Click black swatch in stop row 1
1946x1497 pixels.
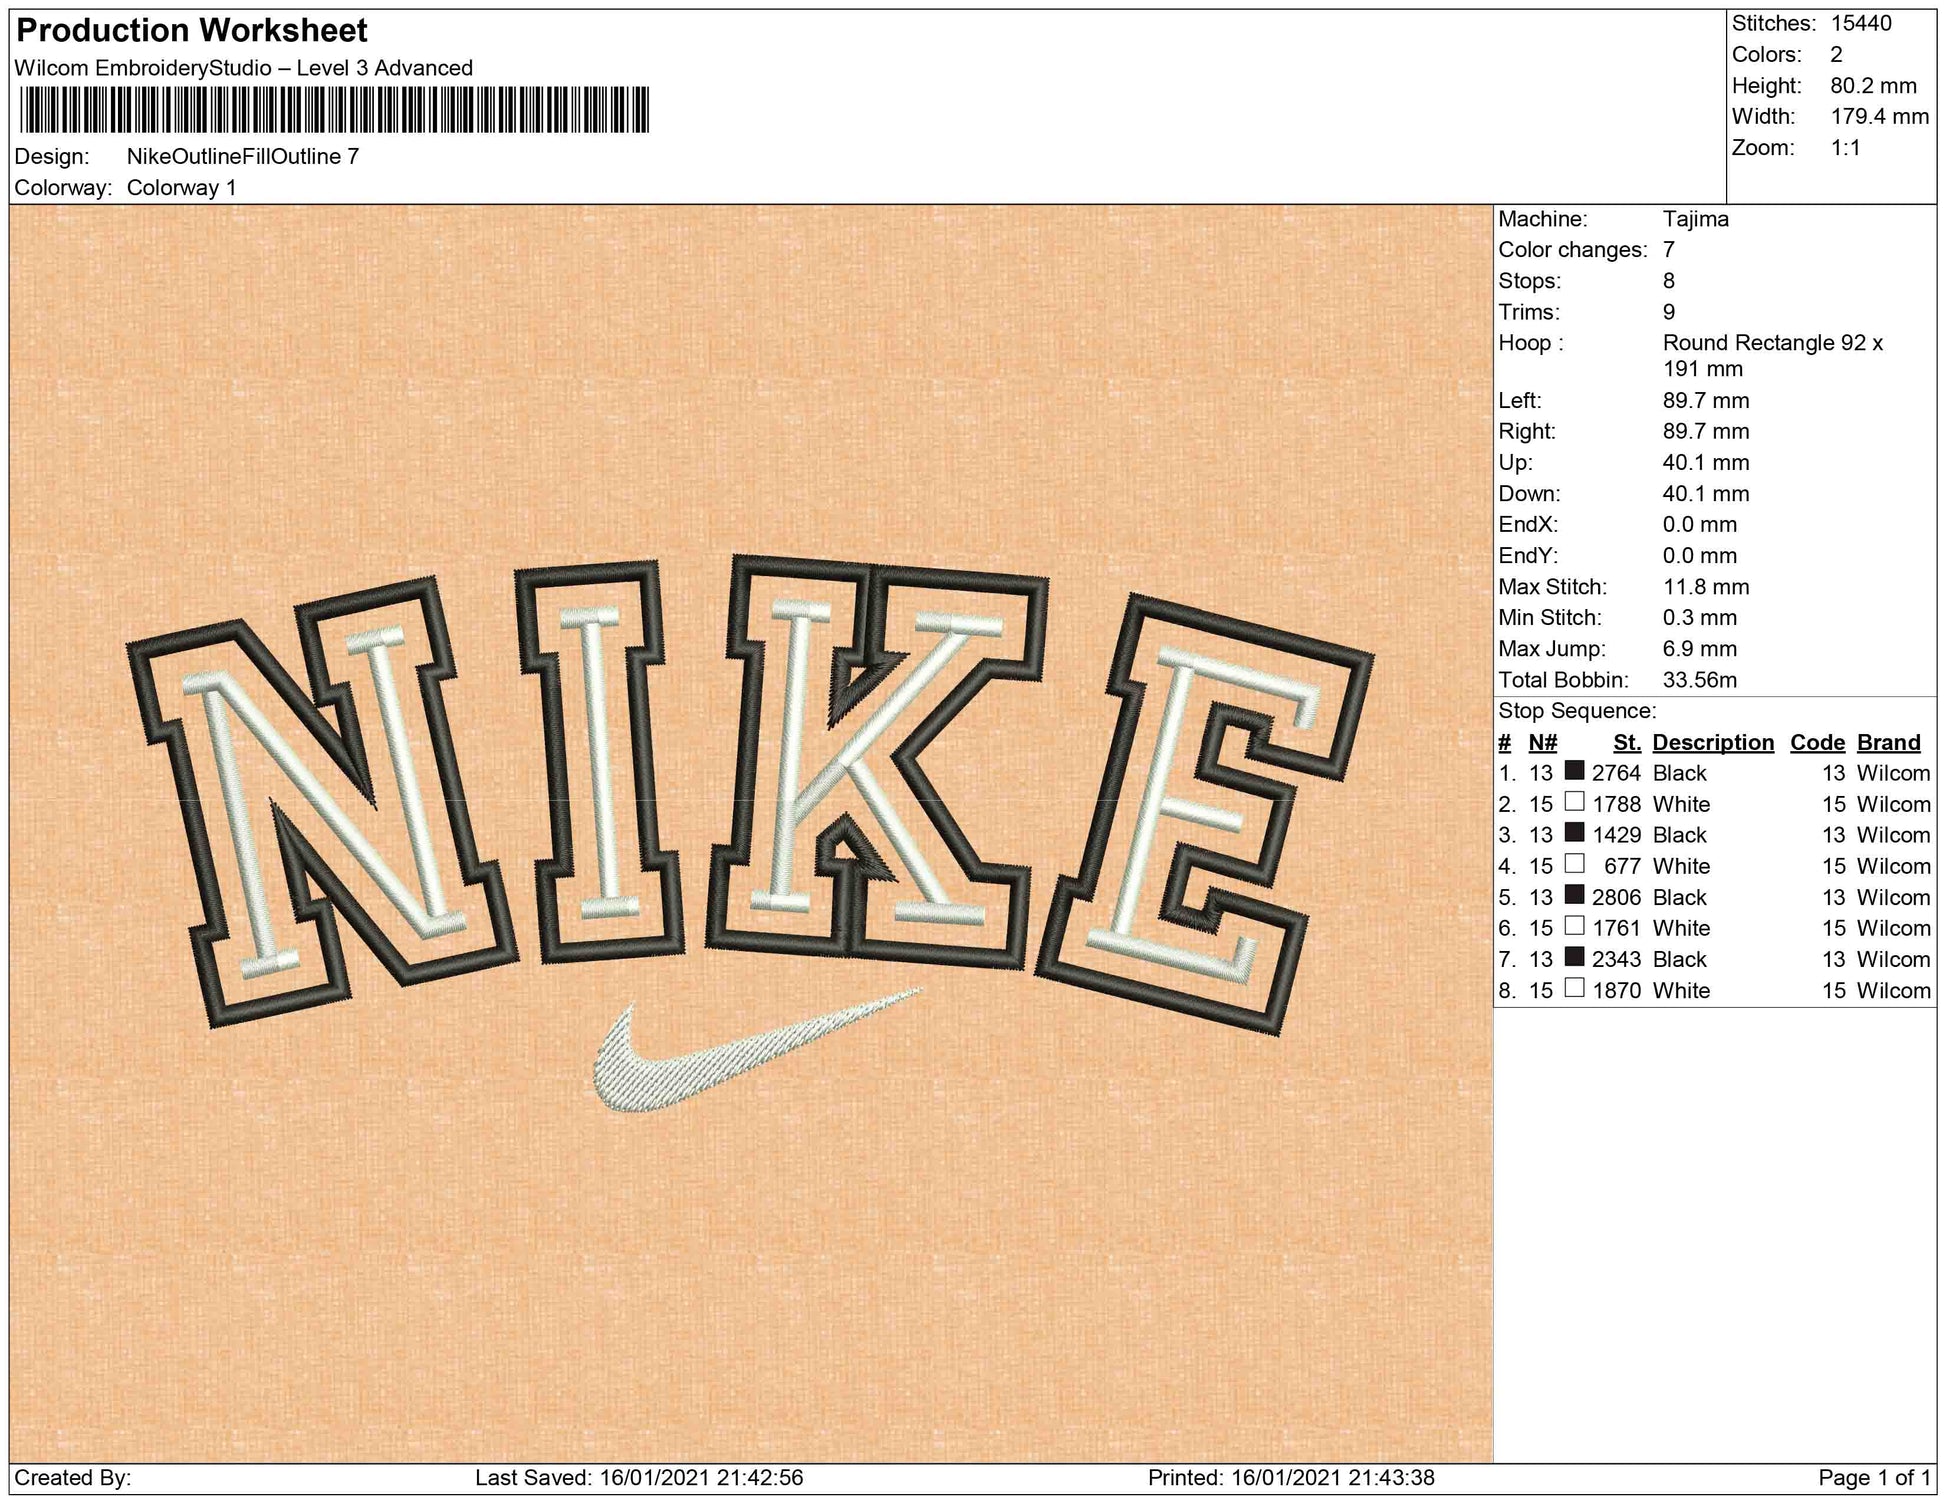[x=1574, y=771]
